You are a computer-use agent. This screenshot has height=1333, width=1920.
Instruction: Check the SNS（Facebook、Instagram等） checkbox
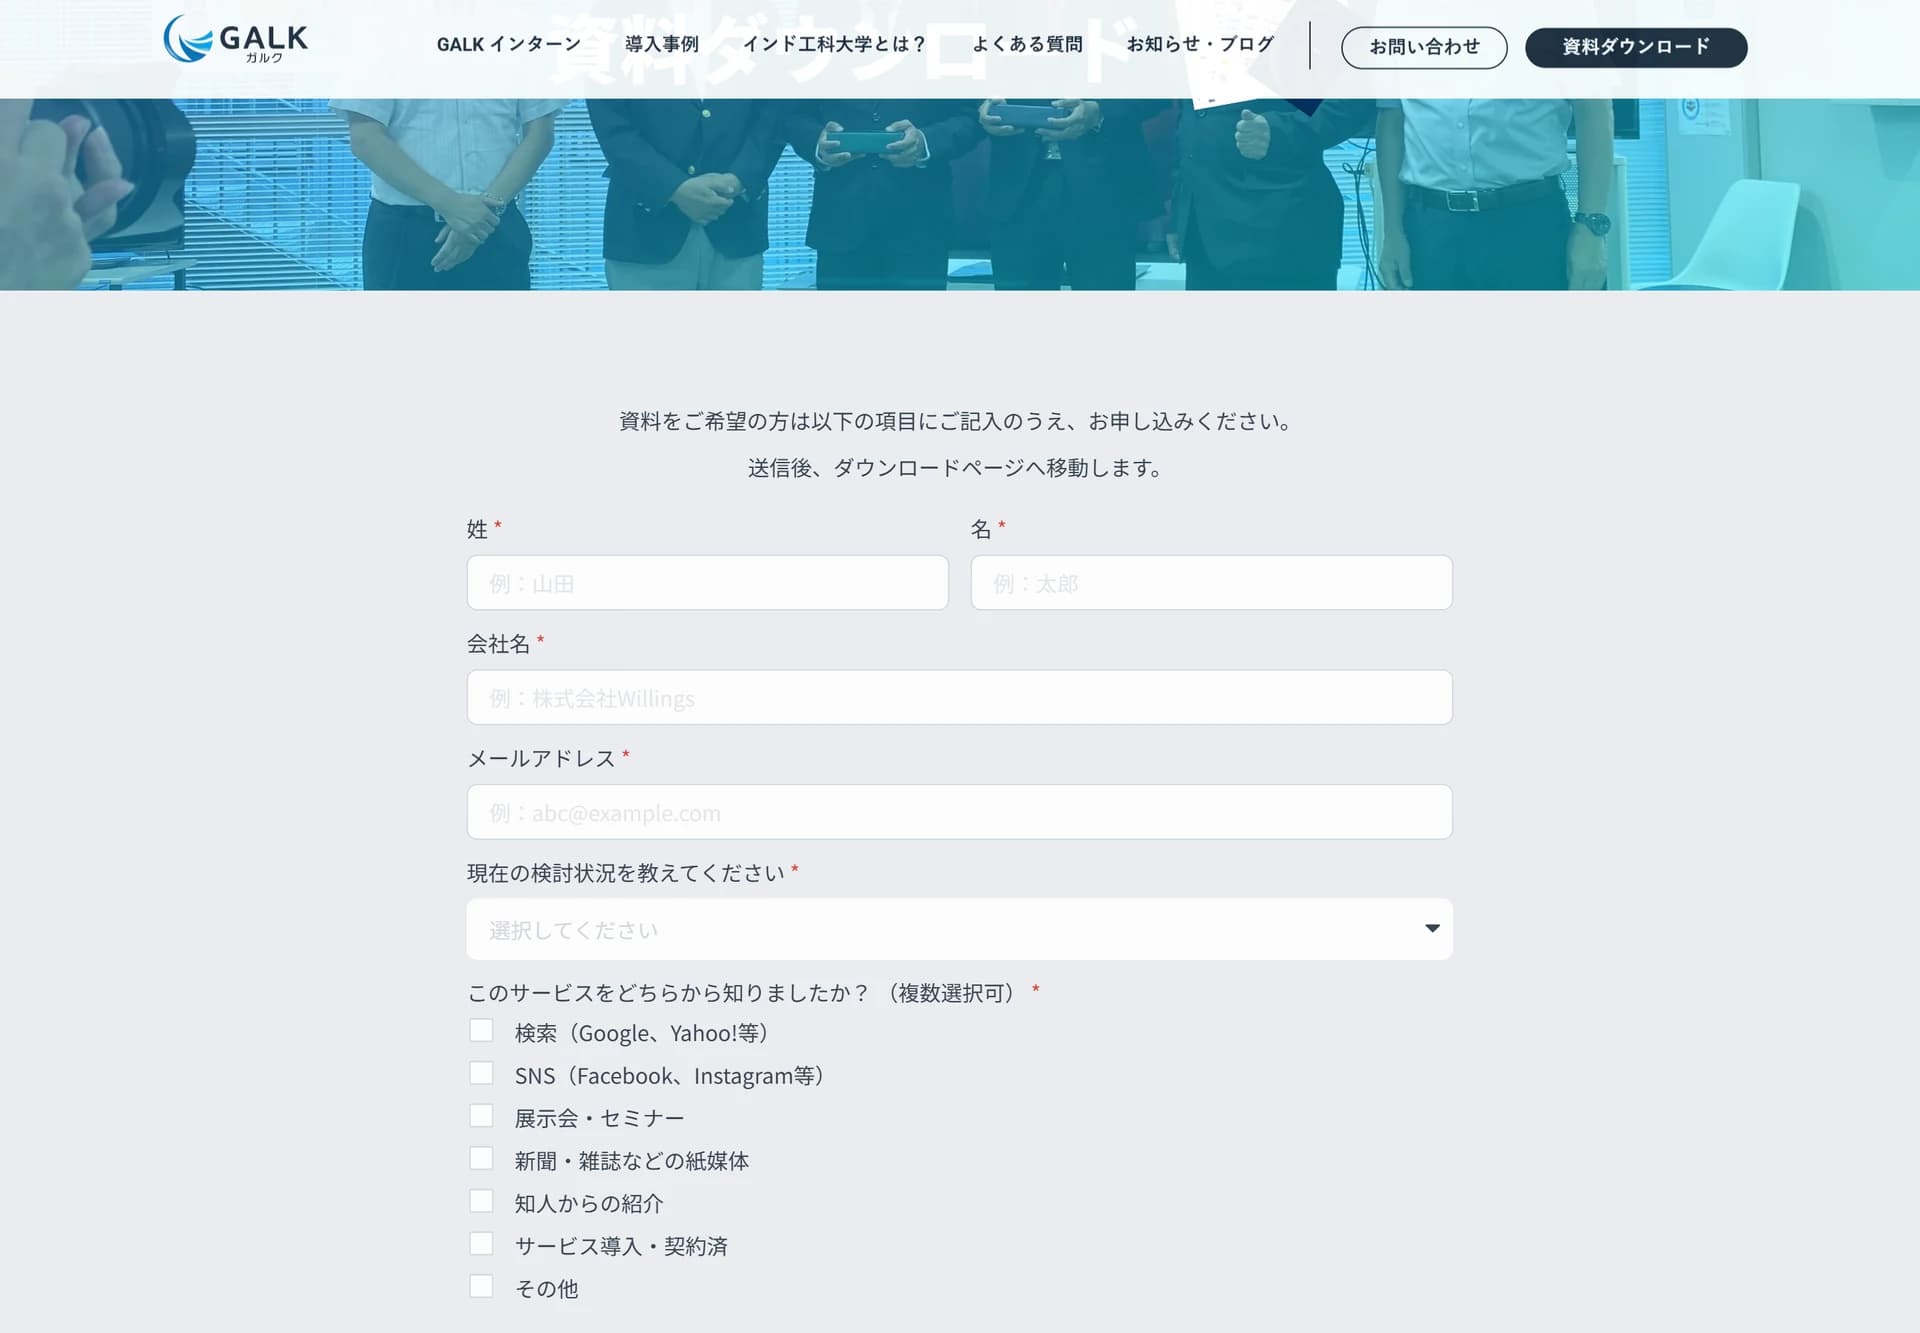coord(481,1073)
